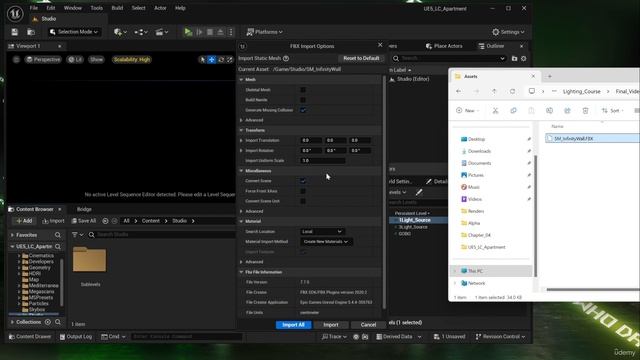Select the translate gizmo tool in viewport
The image size is (640, 360).
(x=211, y=60)
